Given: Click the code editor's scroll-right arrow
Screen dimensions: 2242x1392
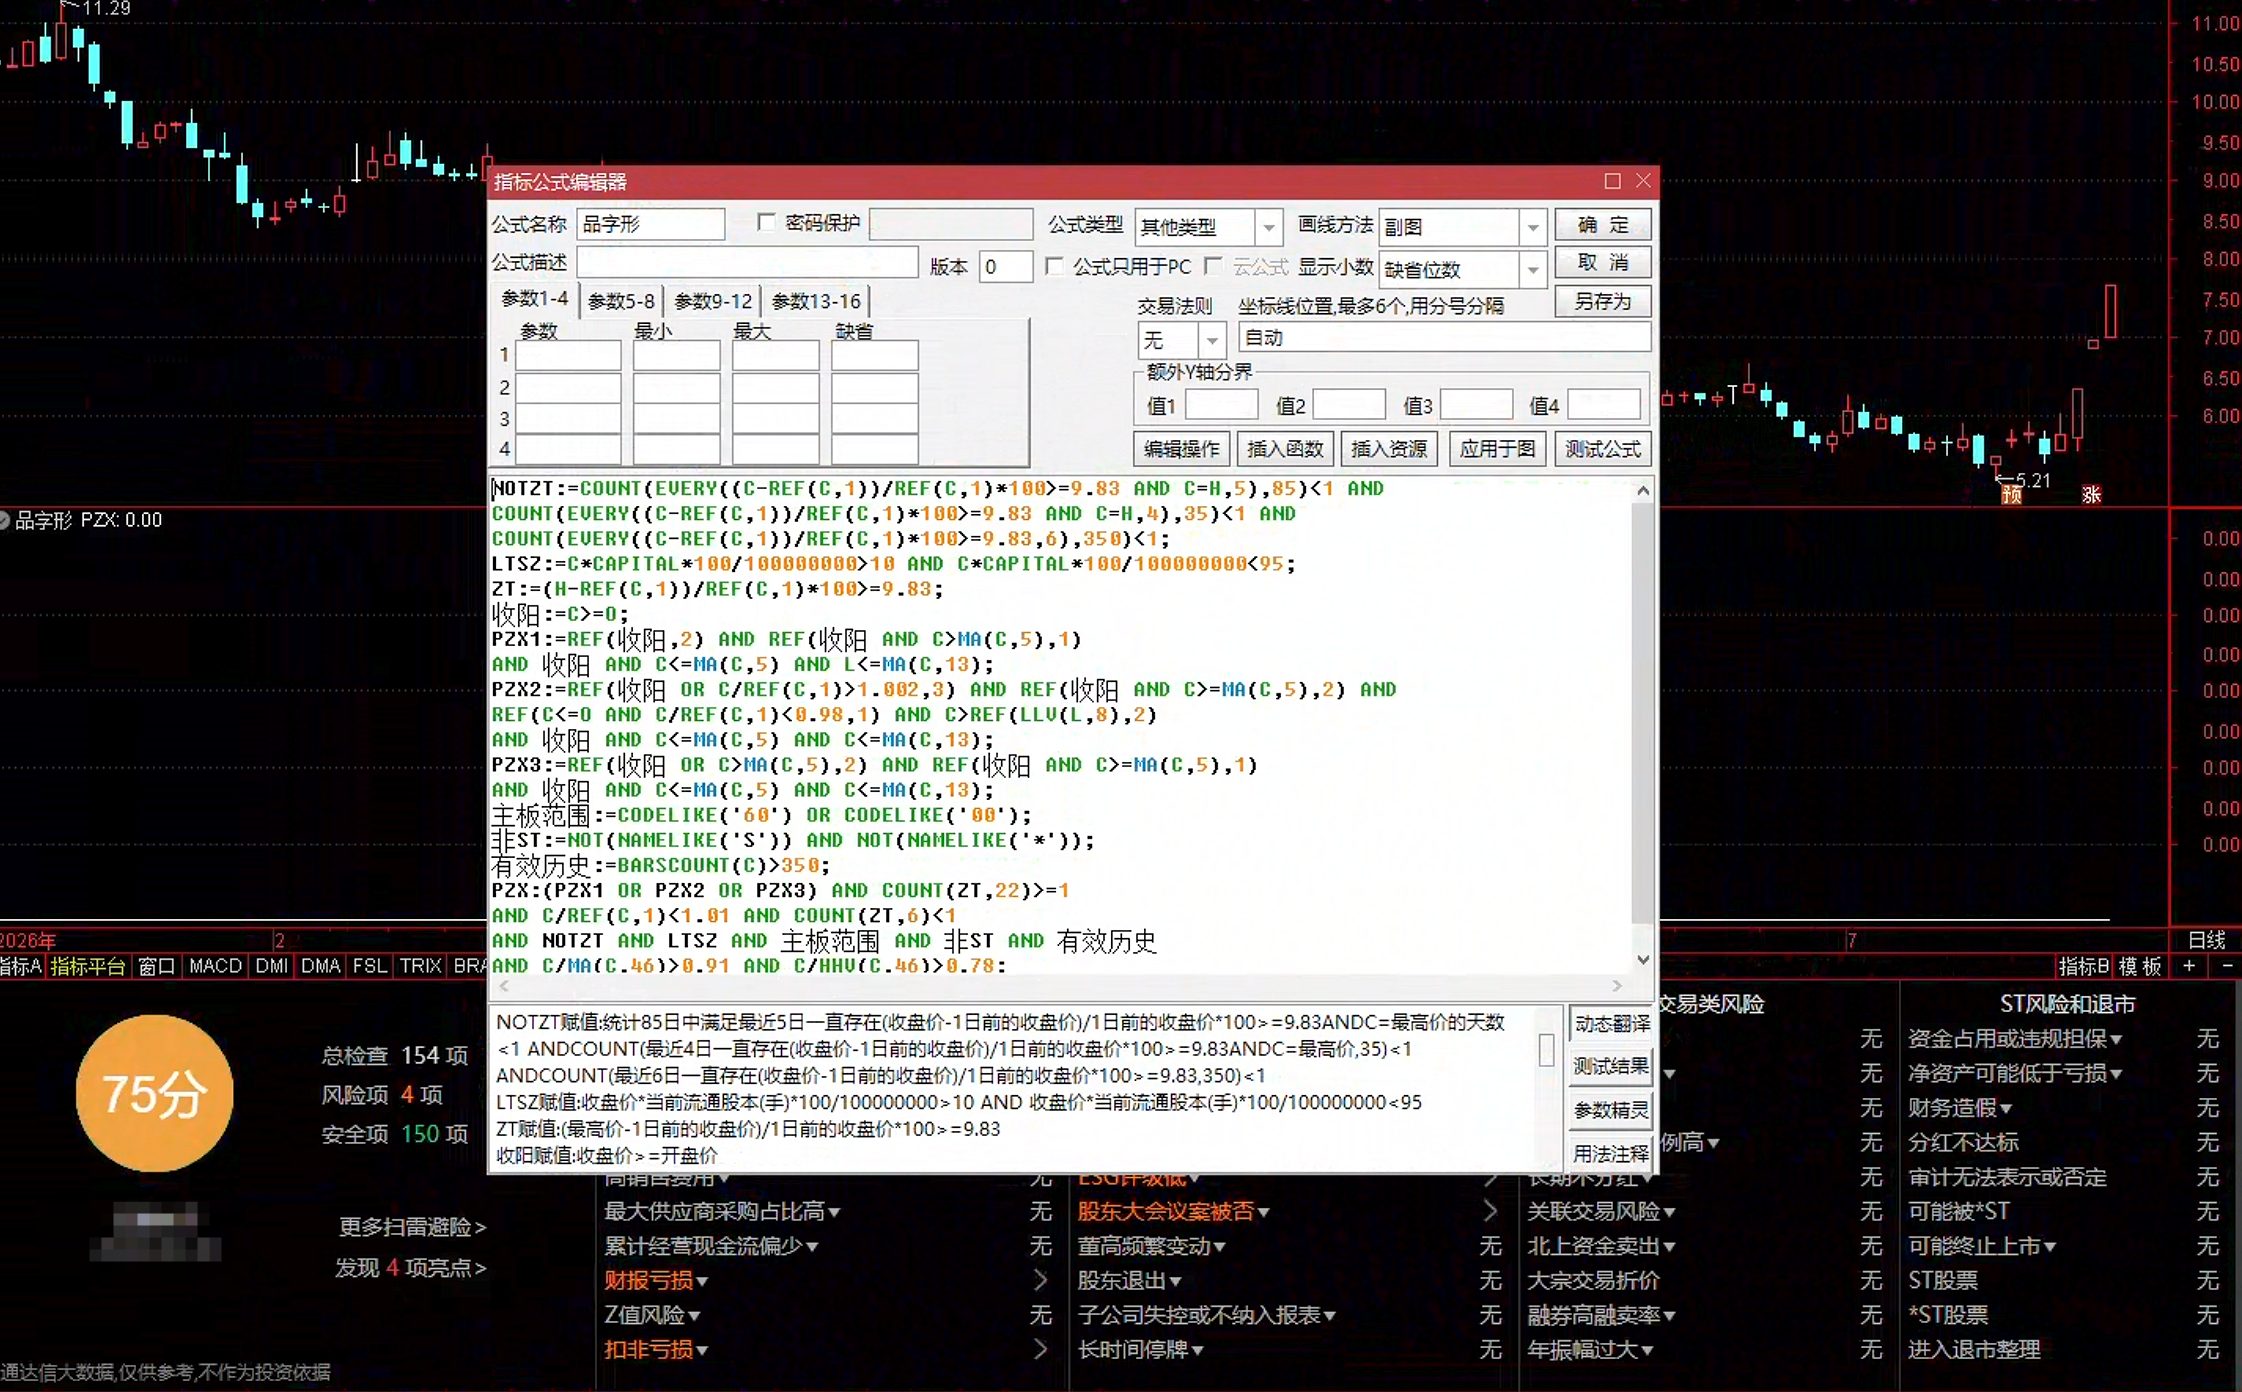Looking at the screenshot, I should (1617, 985).
